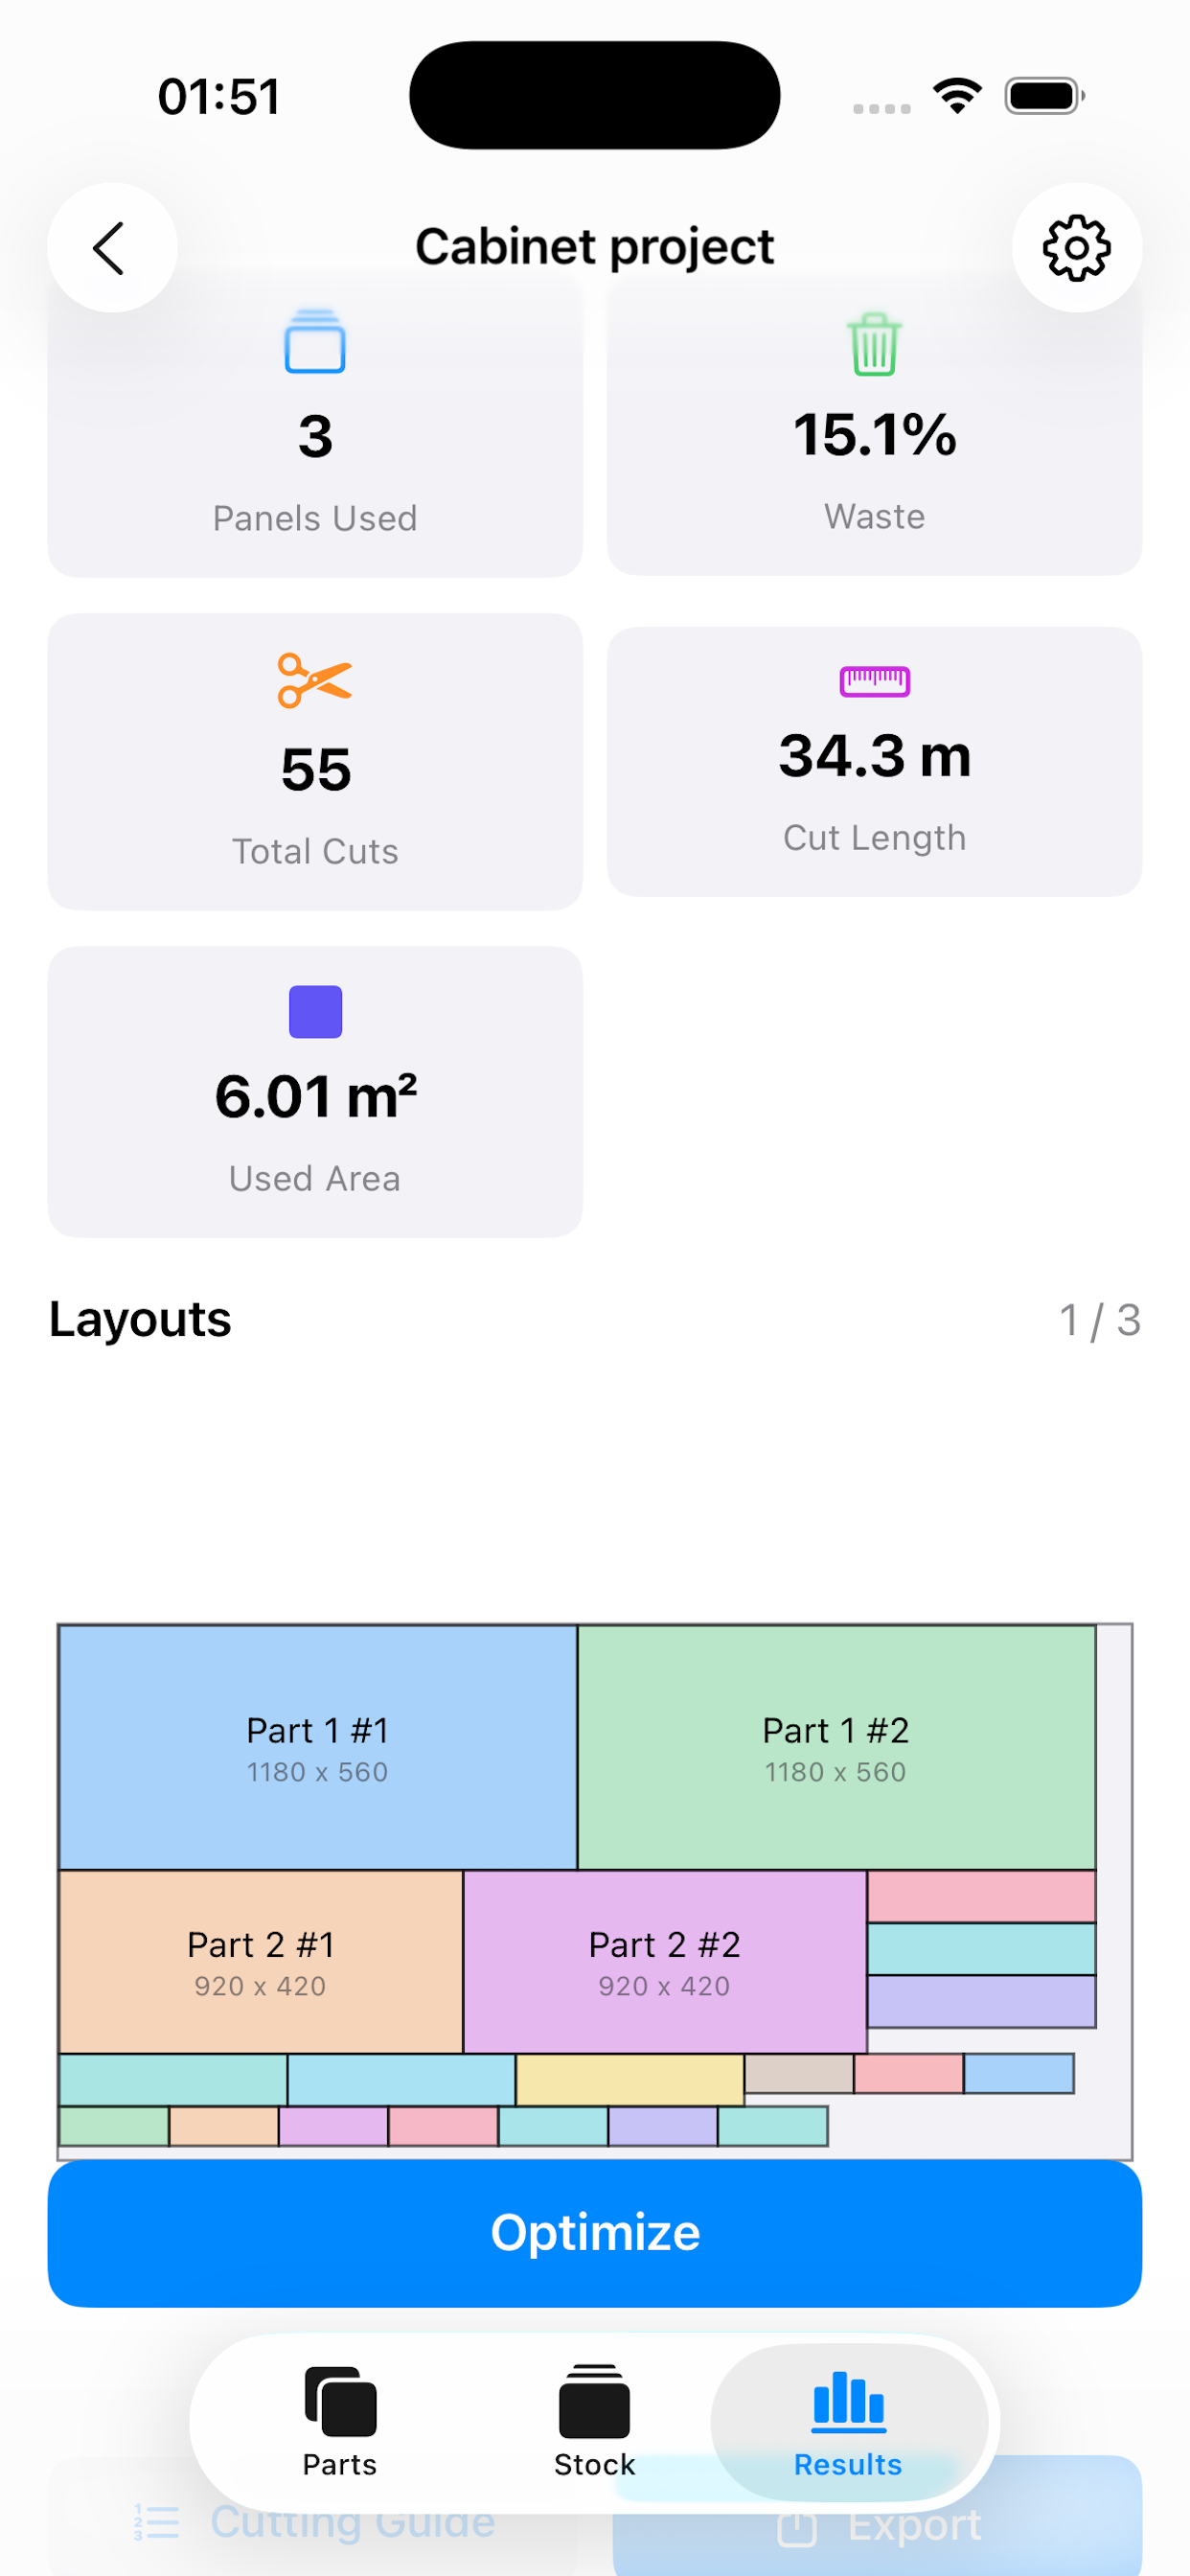The image size is (1190, 2576).
Task: Tap the 1 / 3 layout page indicator
Action: (x=1099, y=1320)
